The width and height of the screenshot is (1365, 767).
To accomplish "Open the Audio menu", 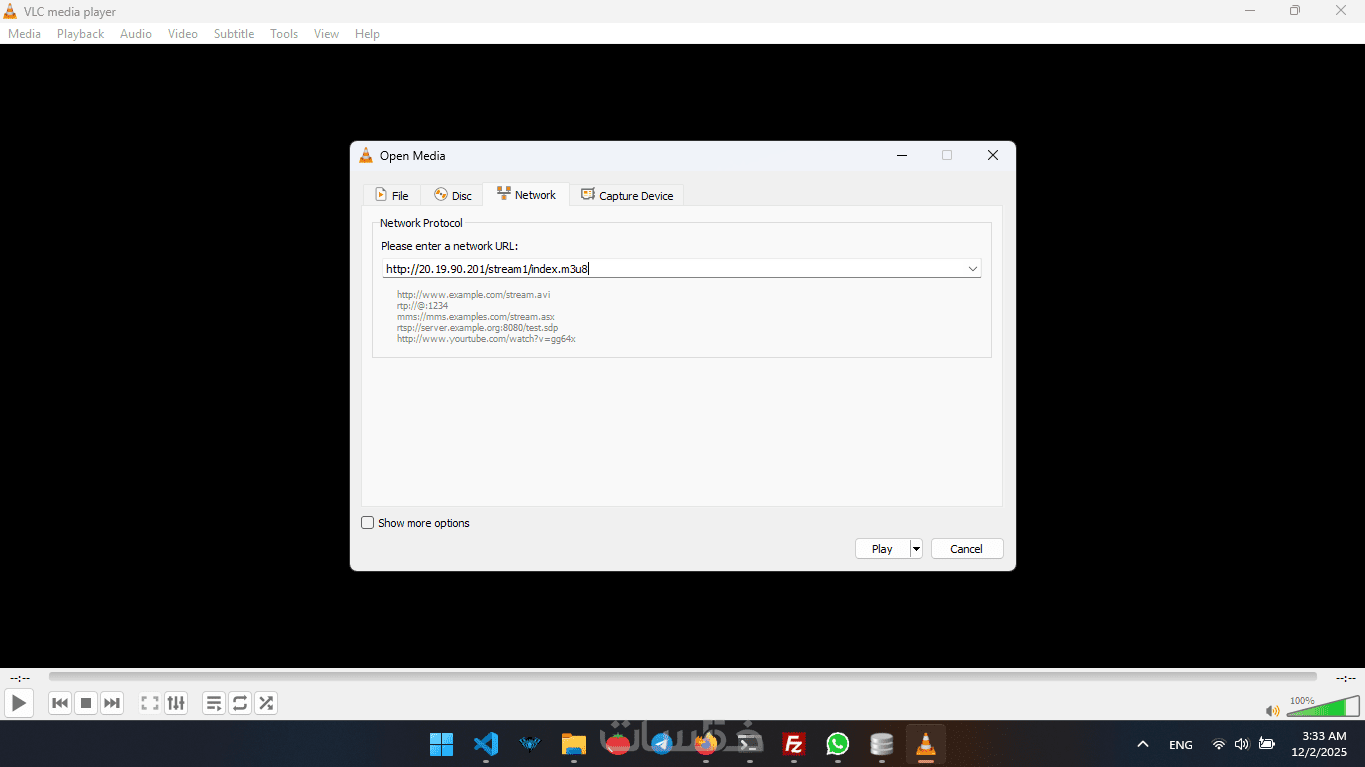I will (x=136, y=34).
